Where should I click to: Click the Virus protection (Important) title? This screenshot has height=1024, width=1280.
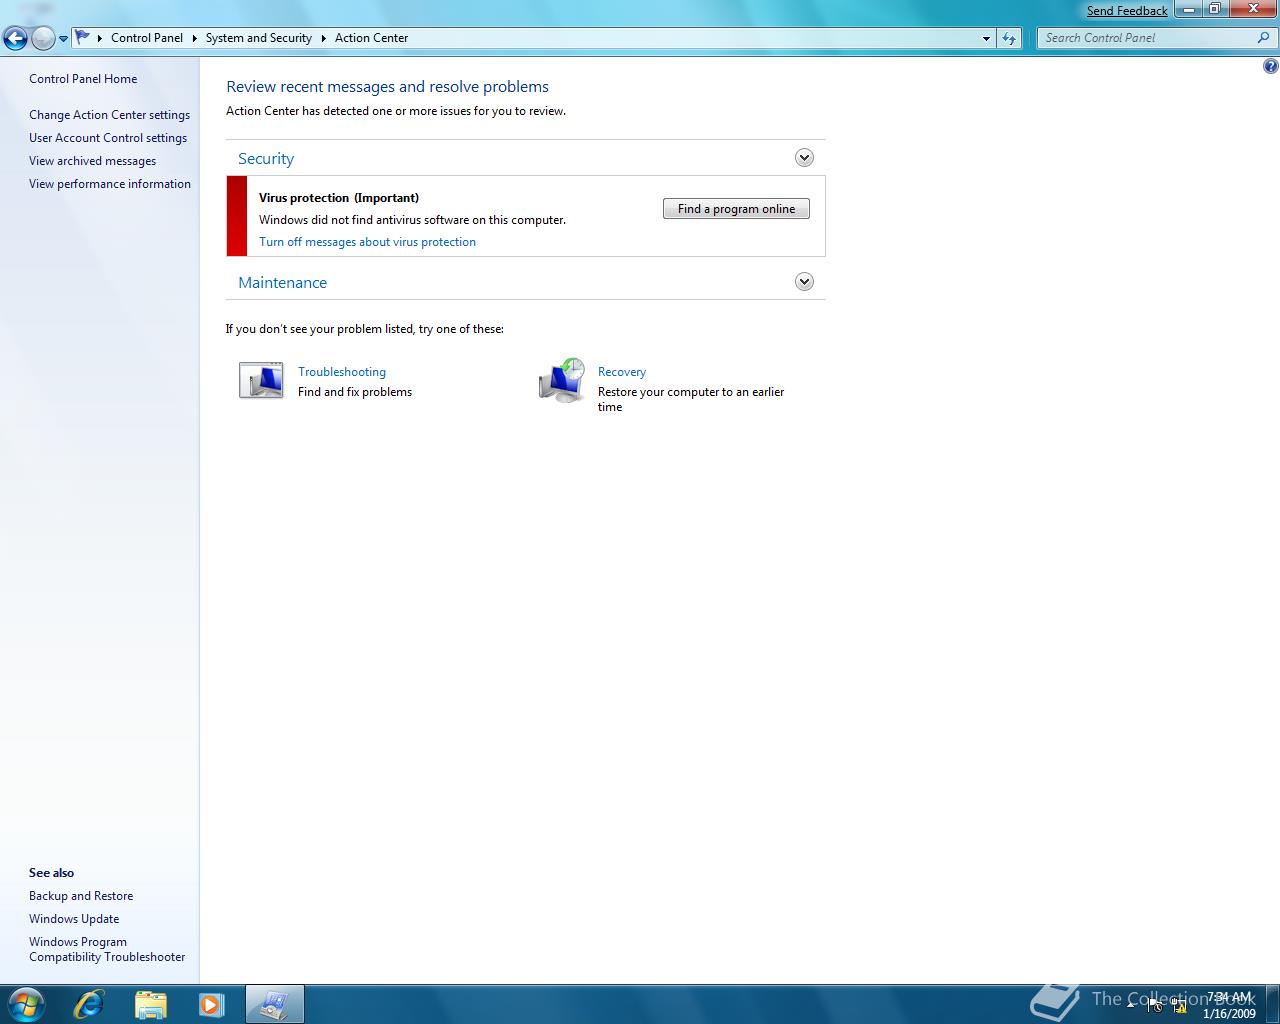coord(339,198)
